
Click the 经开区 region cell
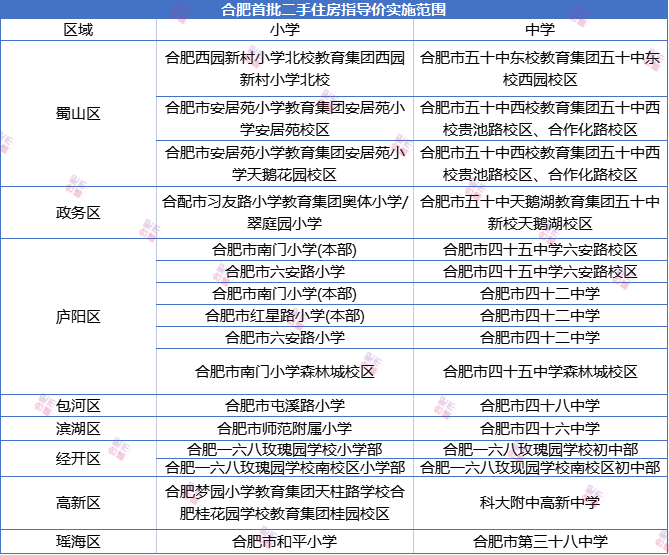(79, 459)
